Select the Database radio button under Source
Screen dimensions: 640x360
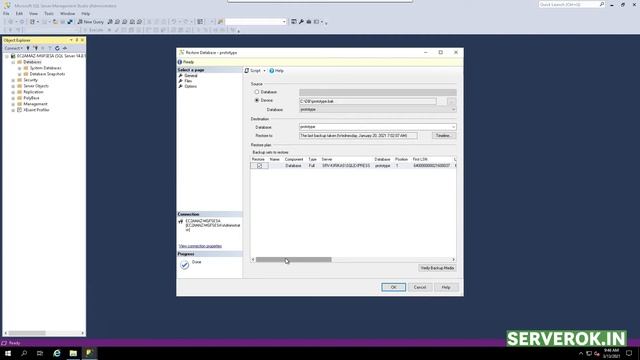(257, 92)
